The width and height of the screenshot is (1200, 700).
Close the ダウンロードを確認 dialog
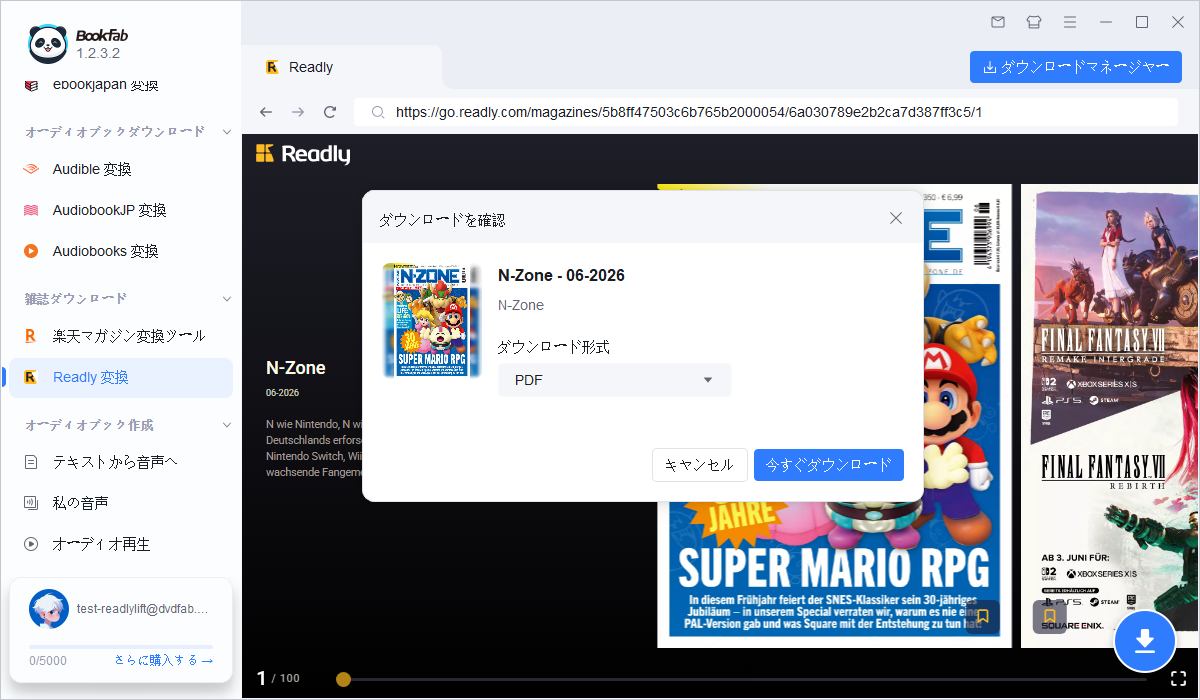(x=896, y=218)
